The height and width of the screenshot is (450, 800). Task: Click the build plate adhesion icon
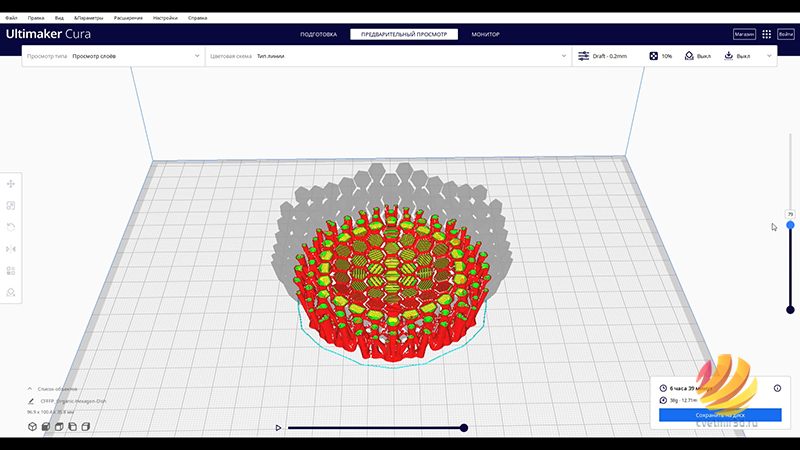(x=729, y=56)
